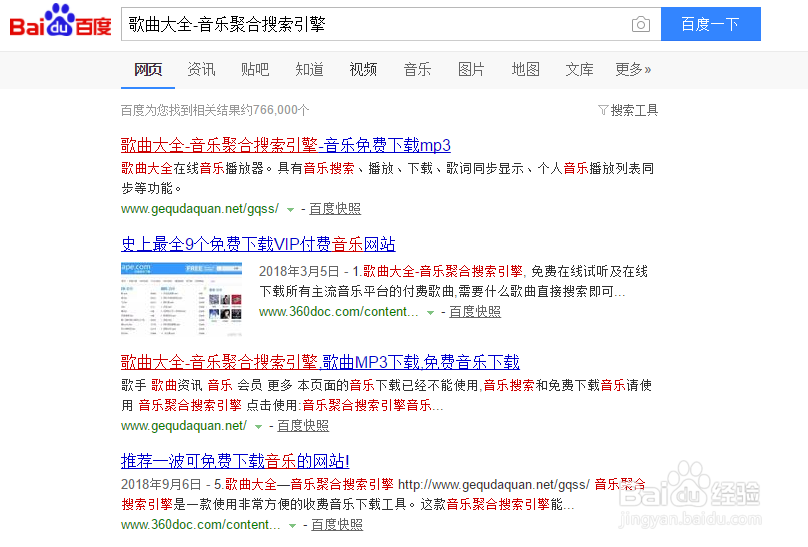This screenshot has height=547, width=808.
Task: Click URL www.gequdaquan.net/ below third result
Action: (184, 426)
